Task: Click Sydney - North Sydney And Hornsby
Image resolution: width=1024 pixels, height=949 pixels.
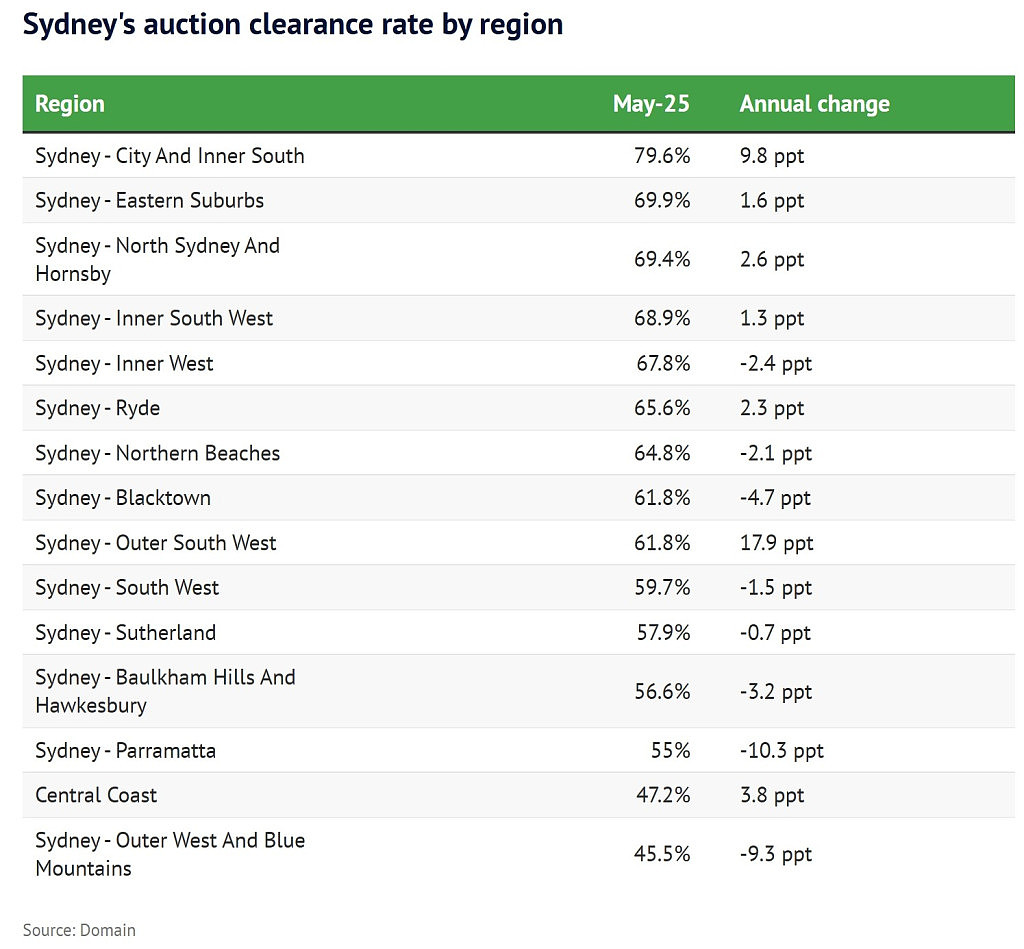Action: coord(157,259)
